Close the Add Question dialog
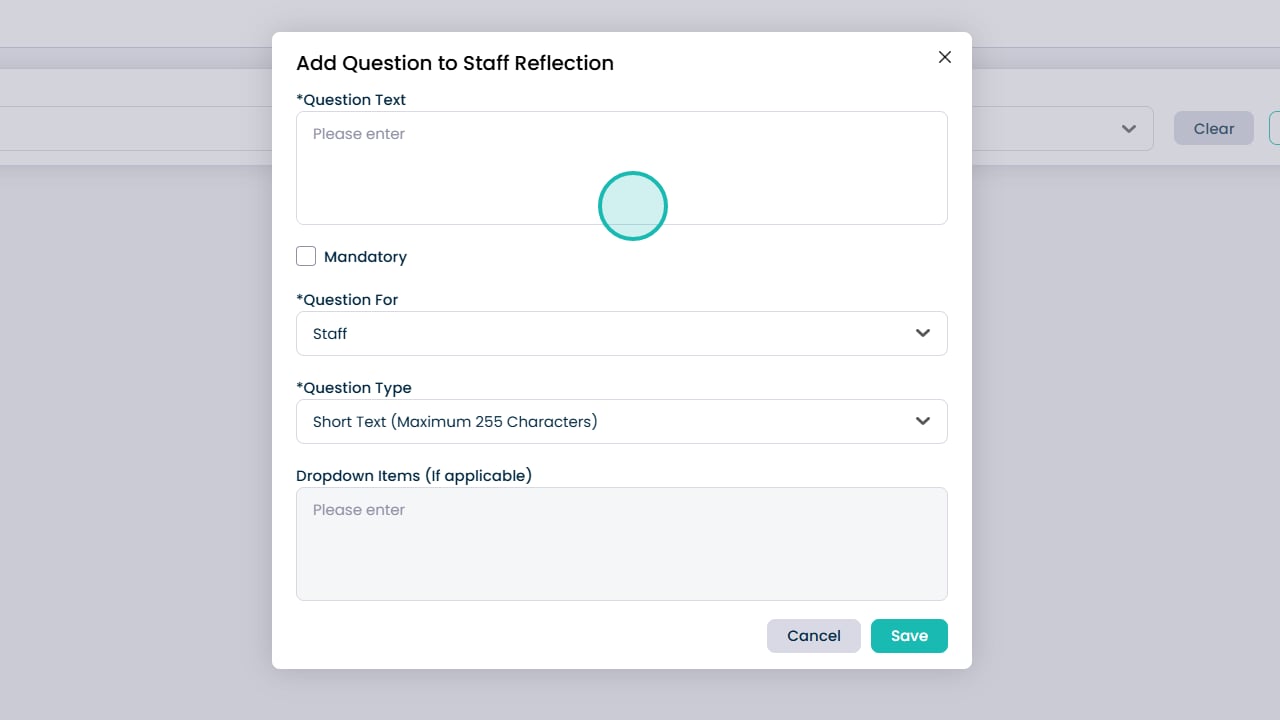 click(944, 57)
